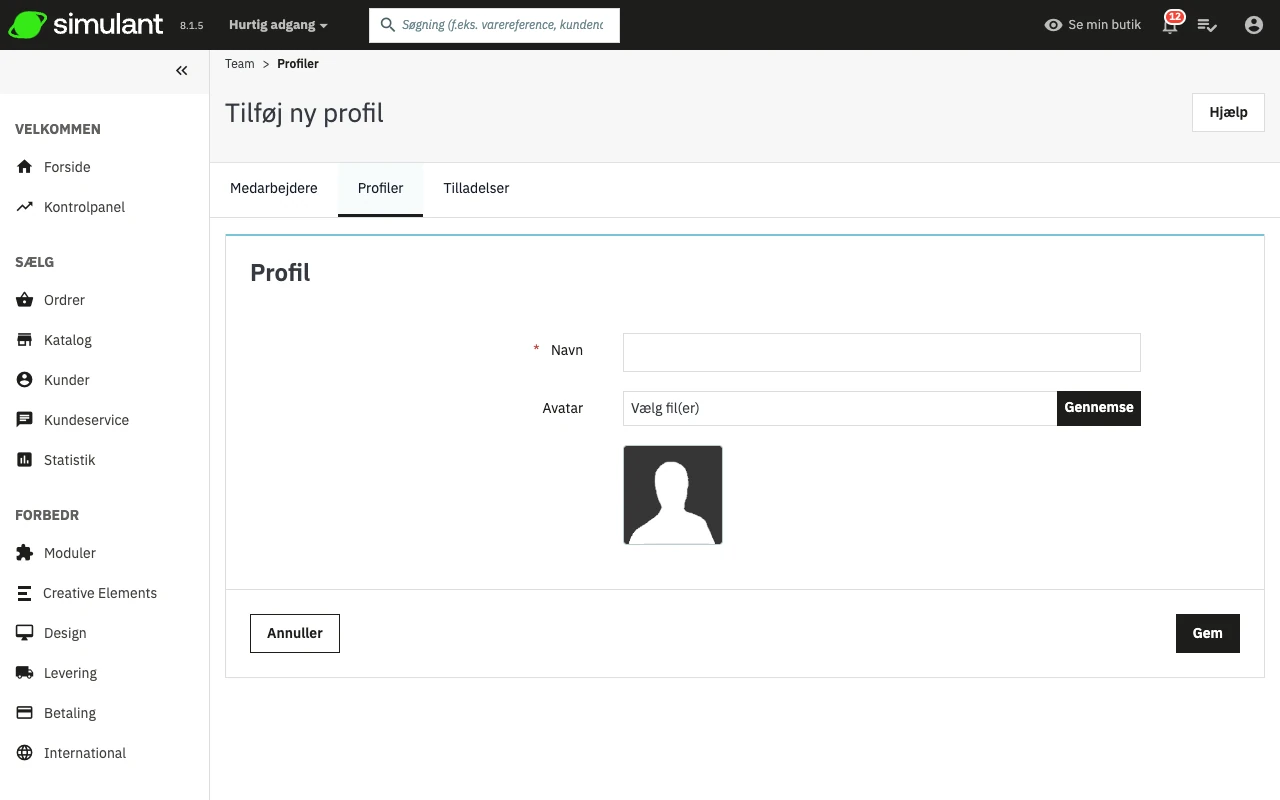Image resolution: width=1280 pixels, height=800 pixels.
Task: Expand the Katalog menu item
Action: point(67,340)
